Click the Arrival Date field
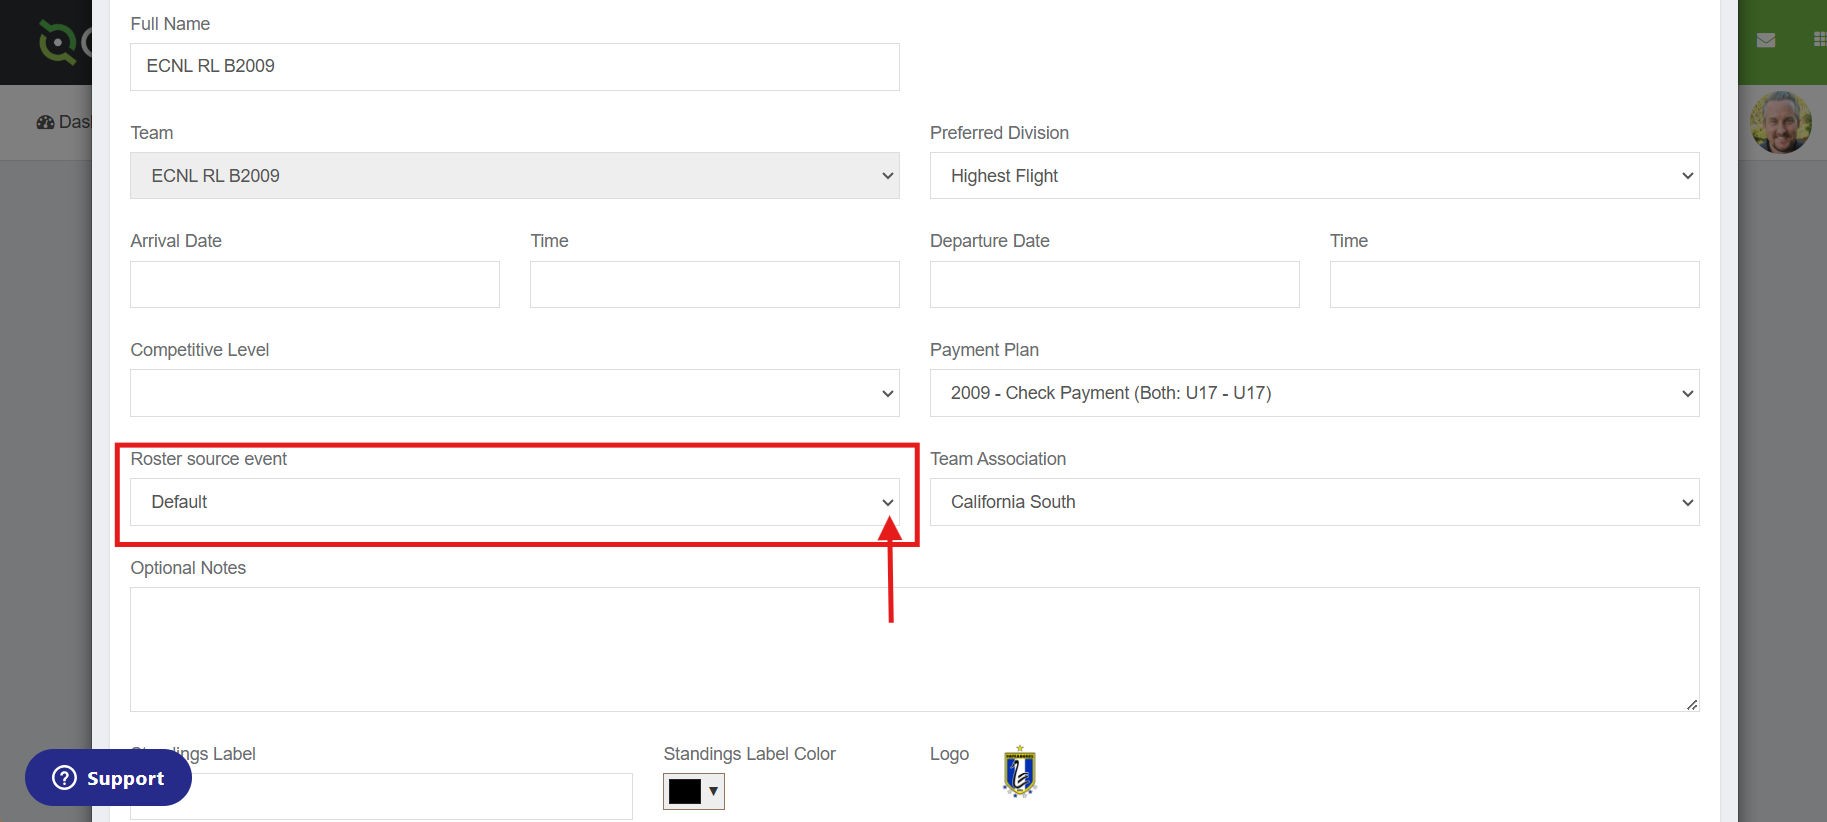Viewport: 1827px width, 822px height. click(x=315, y=285)
